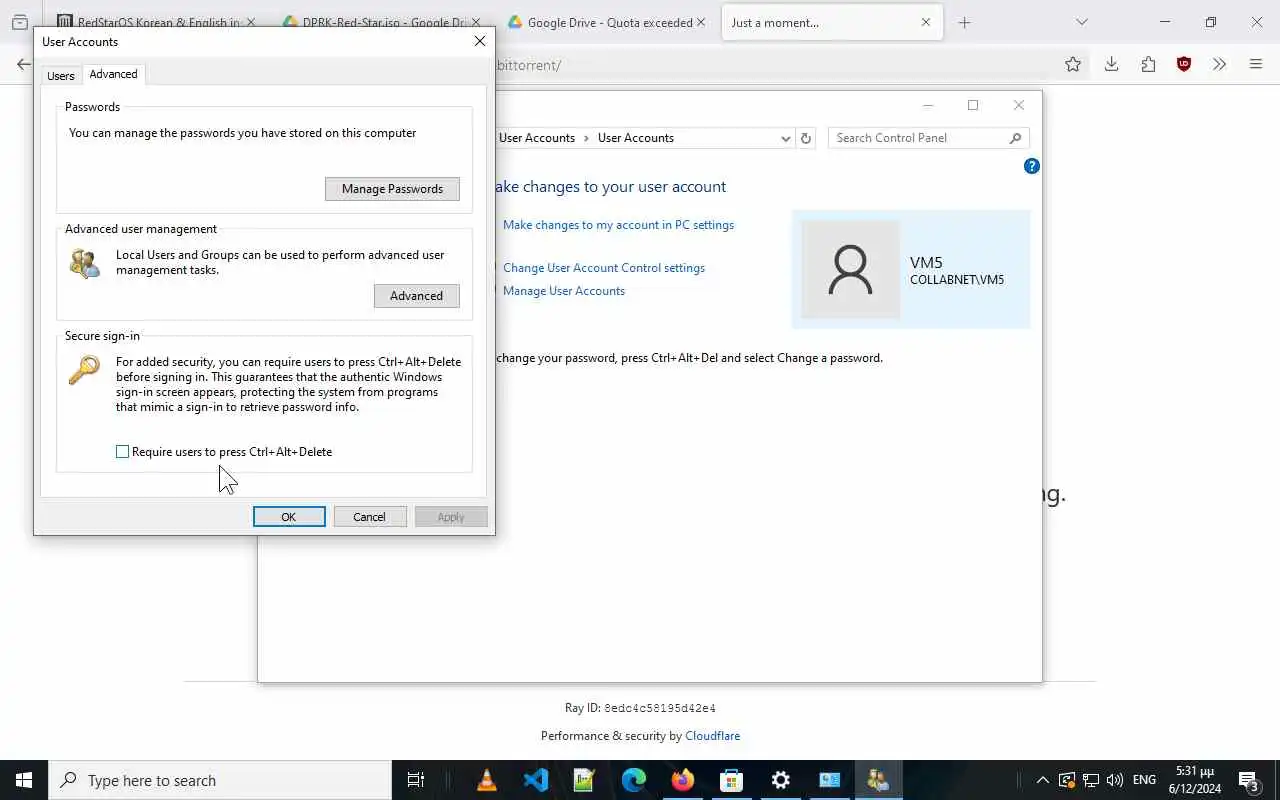This screenshot has width=1280, height=800.
Task: Switch to the Users tab in the dialog
Action: (61, 76)
